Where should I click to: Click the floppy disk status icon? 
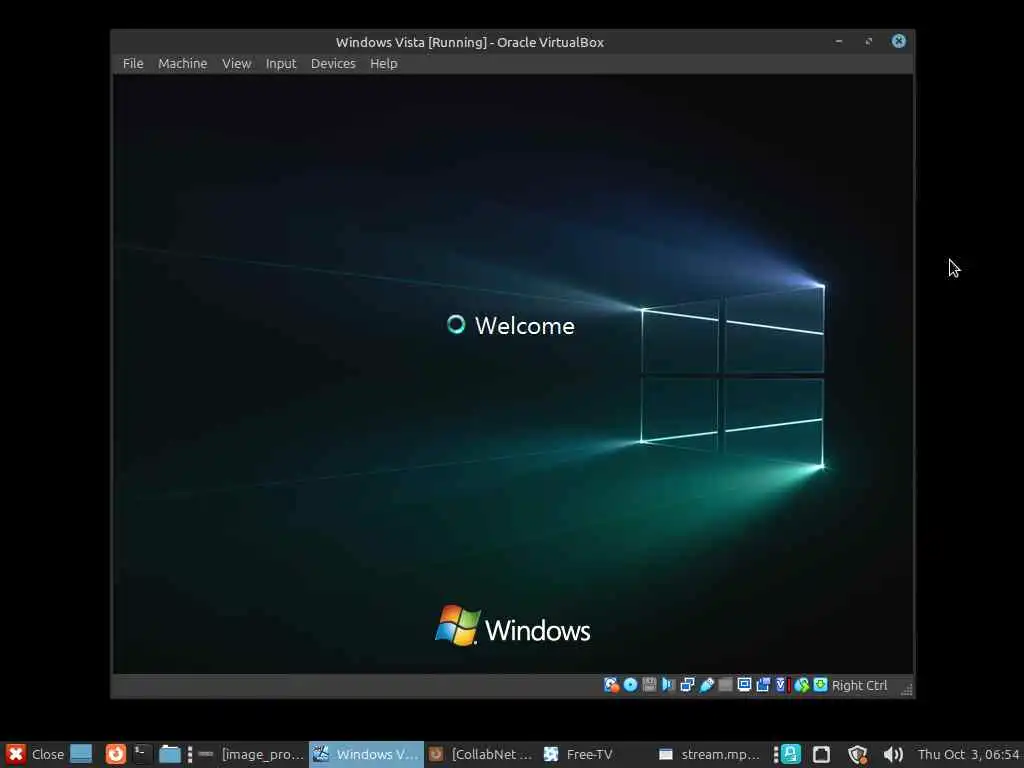(649, 685)
